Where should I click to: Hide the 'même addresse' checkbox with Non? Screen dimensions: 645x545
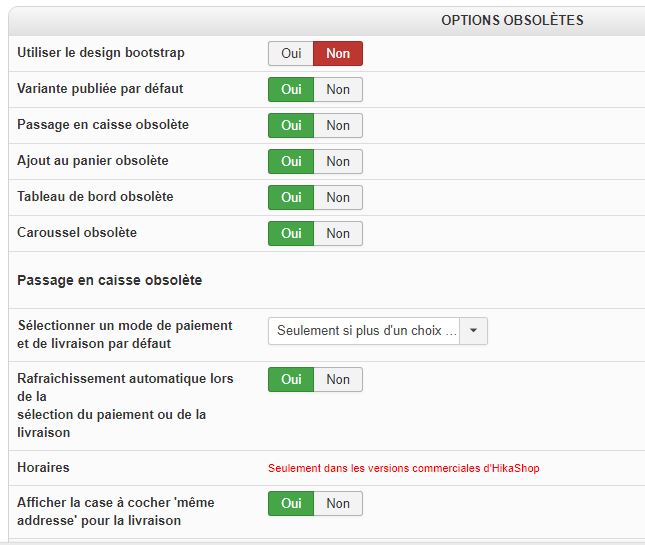338,503
